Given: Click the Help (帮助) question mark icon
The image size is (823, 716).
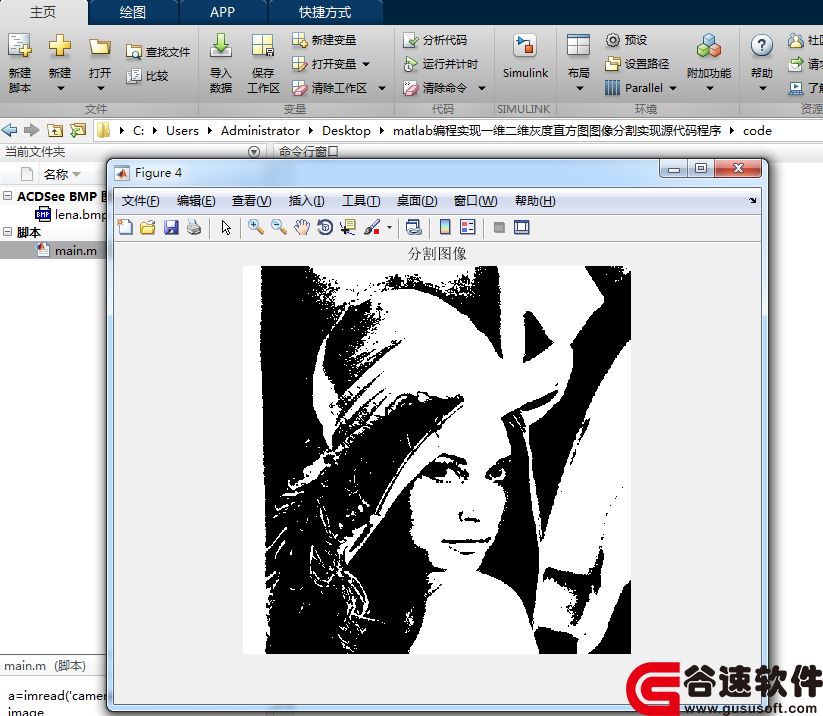Looking at the screenshot, I should click(x=762, y=46).
